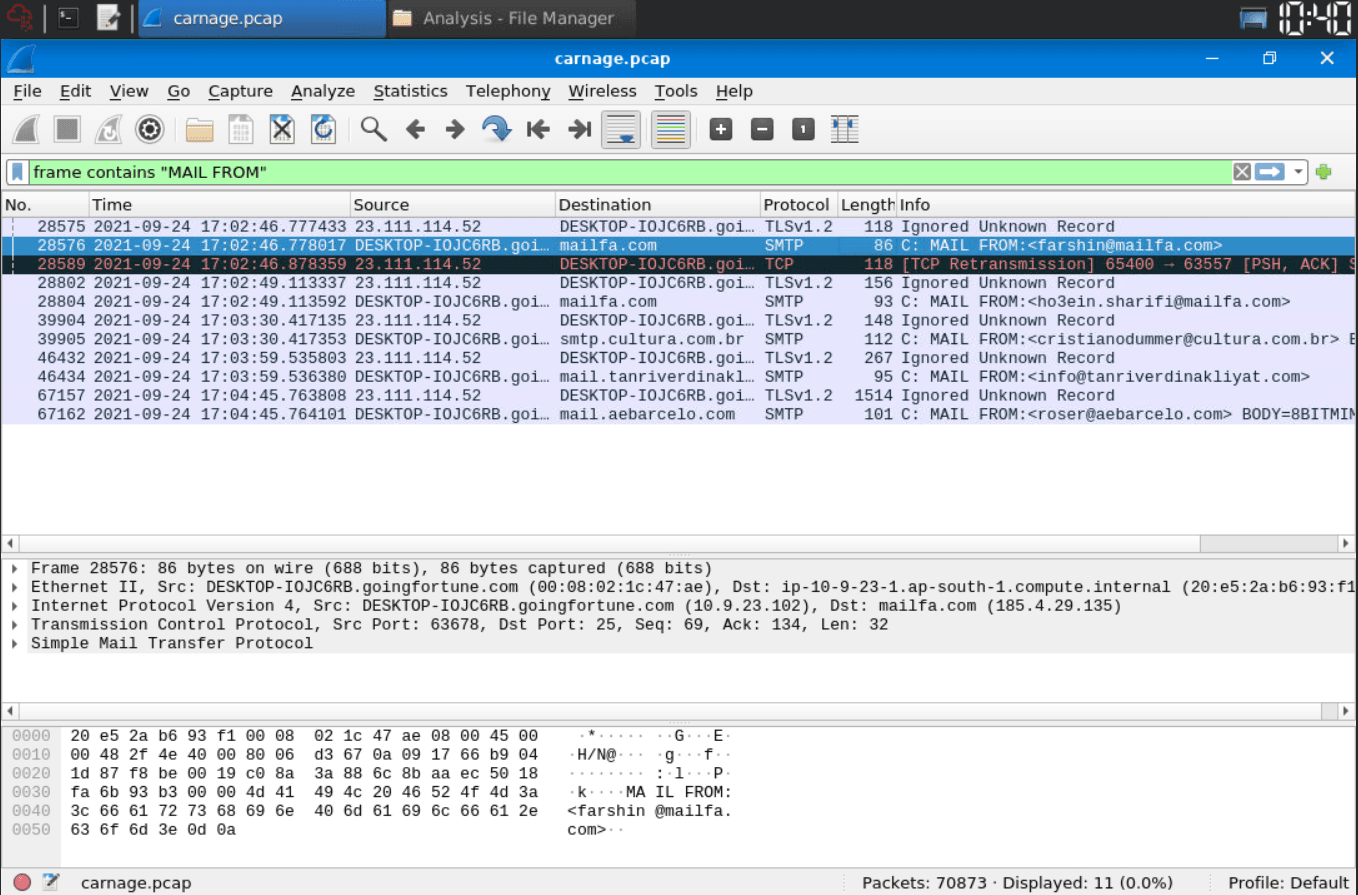
Task: Go forward to next packet arrow
Action: tap(456, 129)
